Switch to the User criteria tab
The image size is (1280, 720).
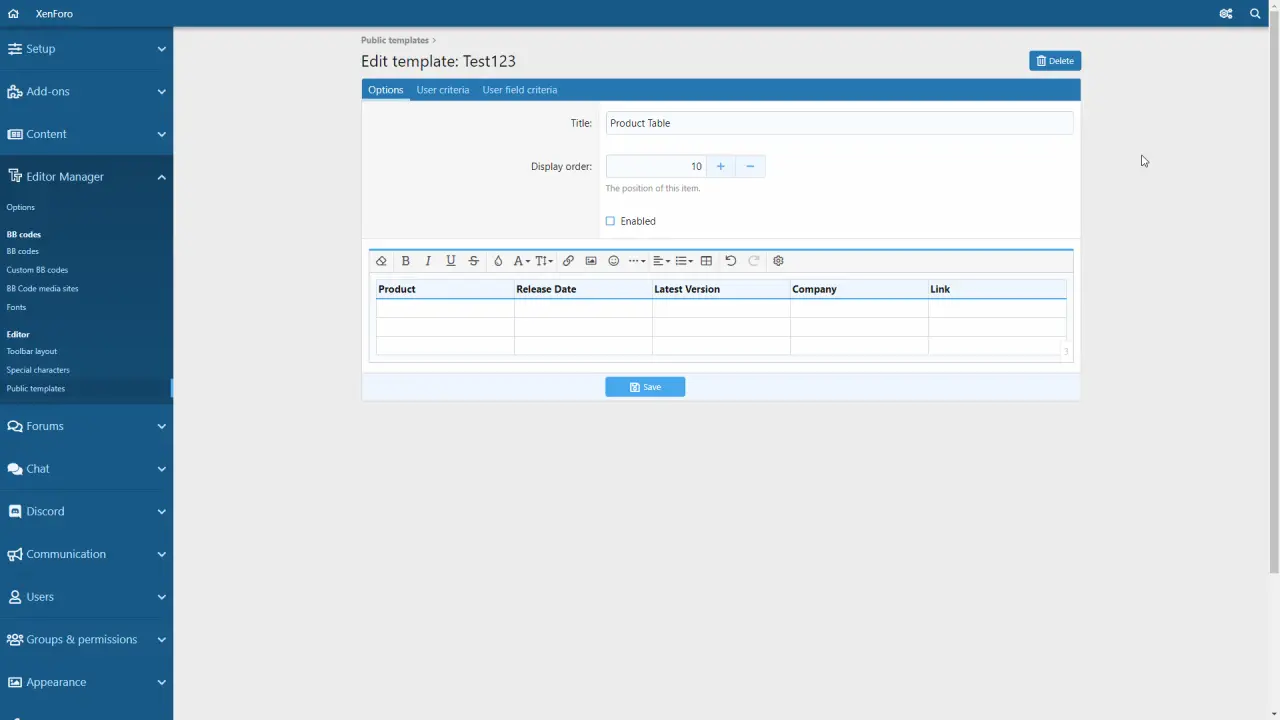[x=442, y=90]
